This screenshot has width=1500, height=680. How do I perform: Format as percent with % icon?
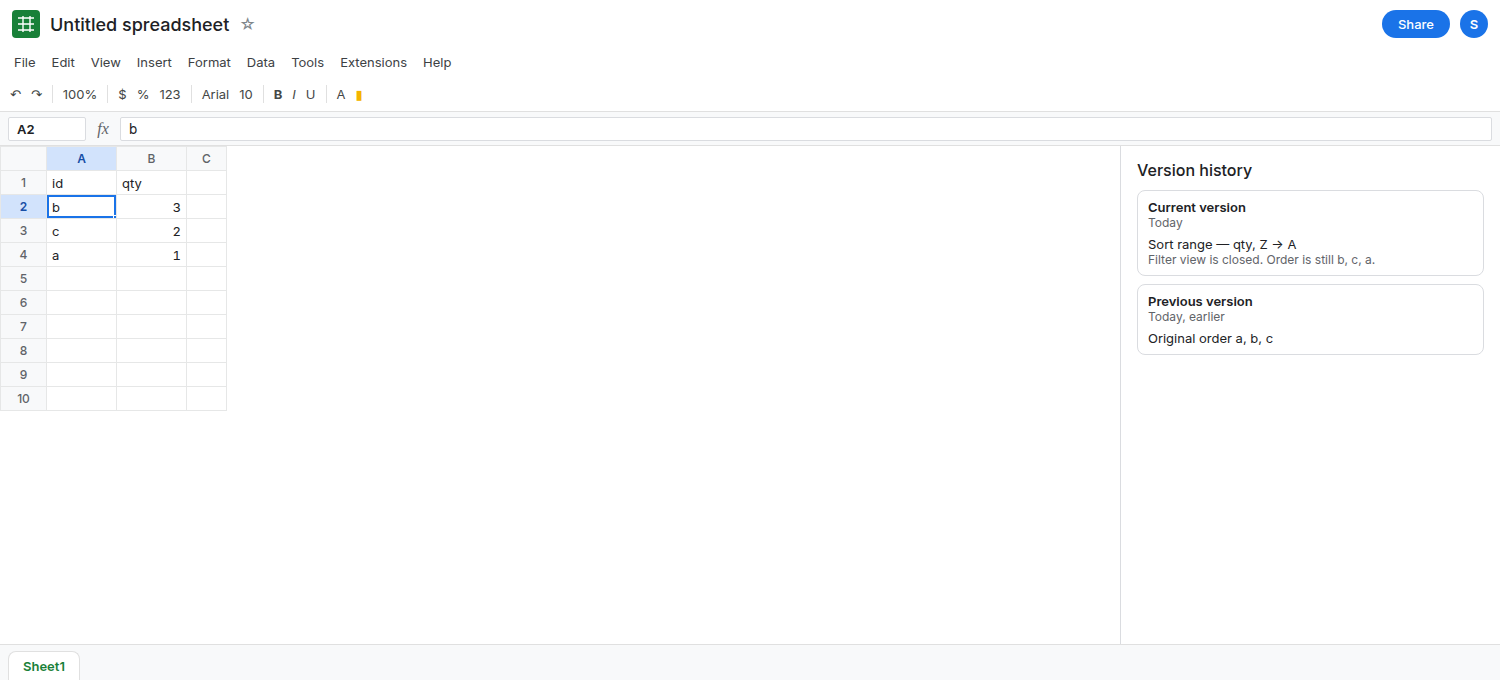click(x=143, y=94)
